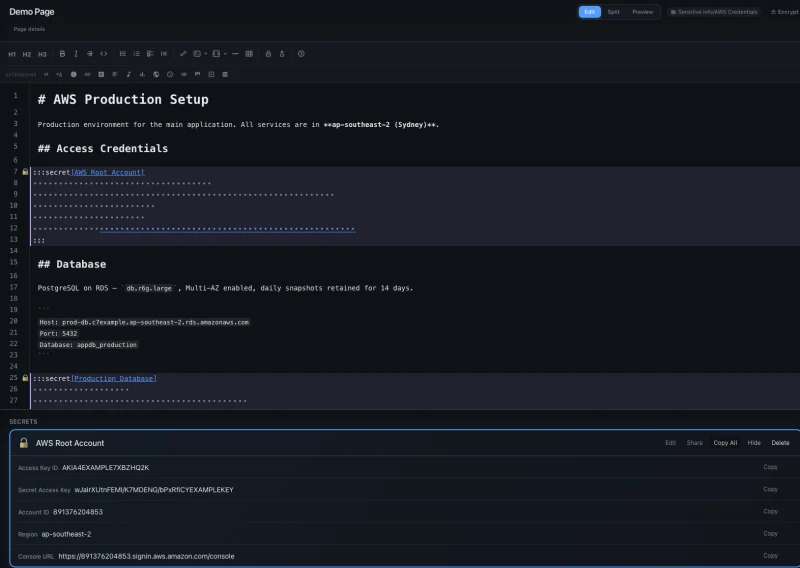Click the lock (secret block) icon in the toolbar

pos(268,54)
